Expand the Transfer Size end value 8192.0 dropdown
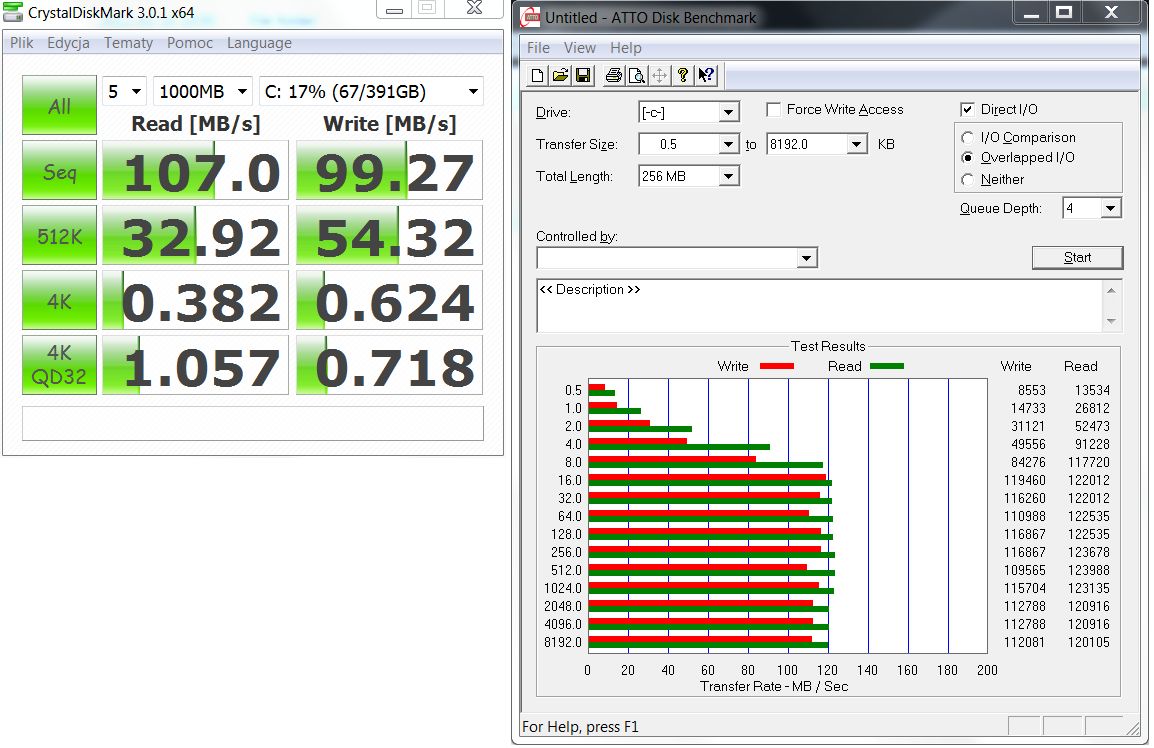Screen dimensions: 1154x748 (x=857, y=144)
